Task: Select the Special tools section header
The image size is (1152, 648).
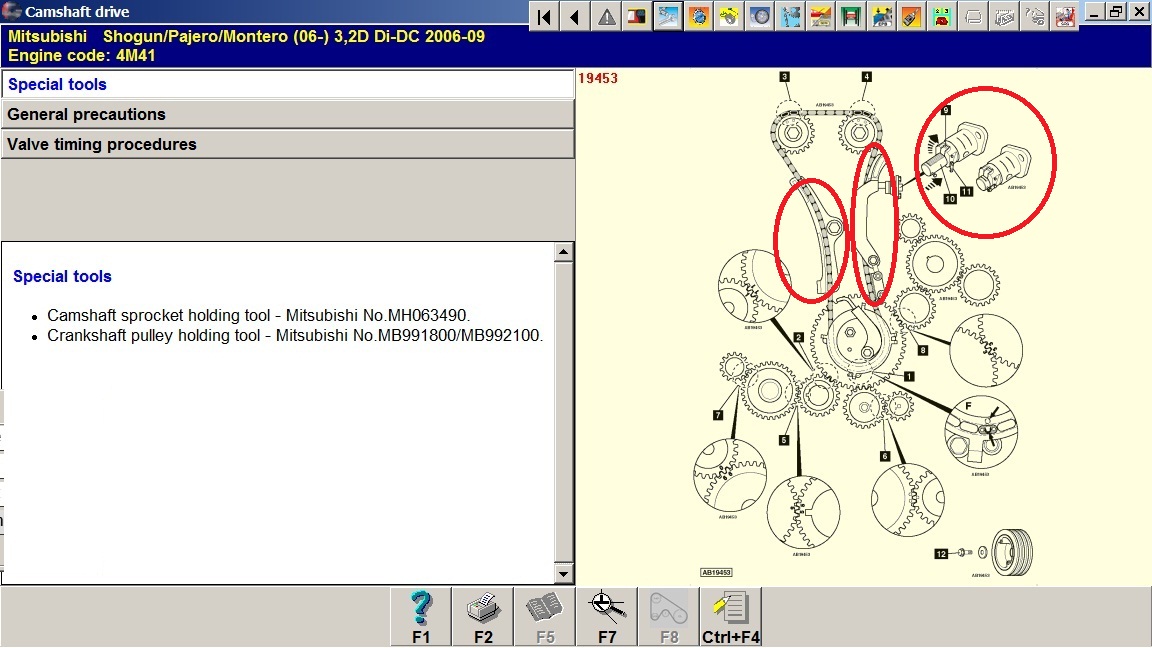Action: 287,85
